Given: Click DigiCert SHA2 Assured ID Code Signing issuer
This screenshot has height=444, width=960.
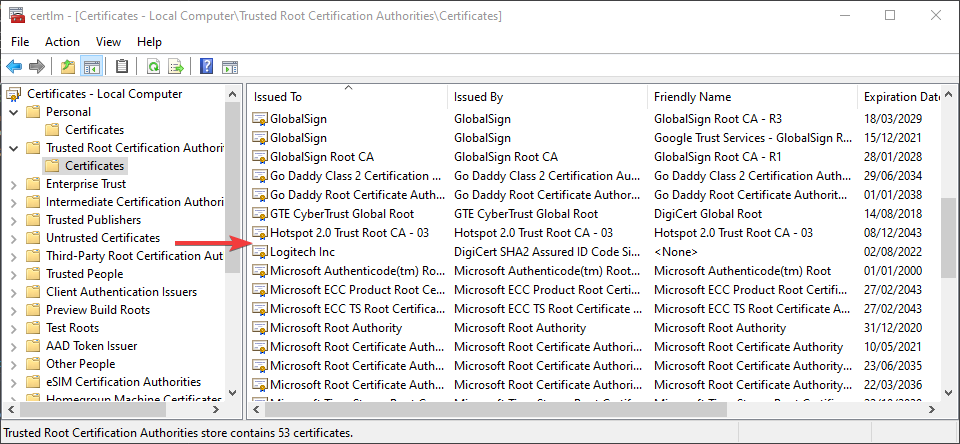Looking at the screenshot, I should point(547,252).
